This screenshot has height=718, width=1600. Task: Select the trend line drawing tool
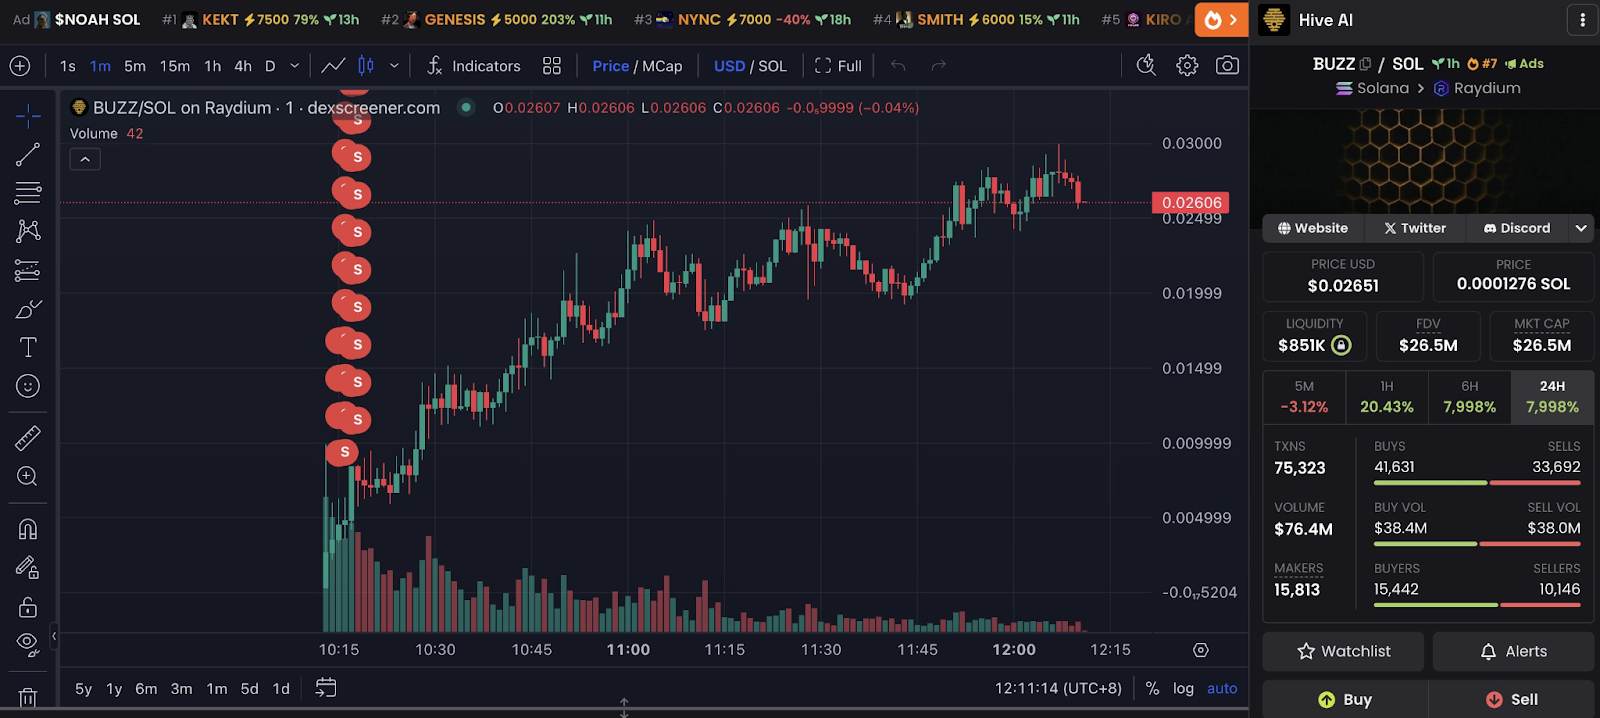coord(28,154)
